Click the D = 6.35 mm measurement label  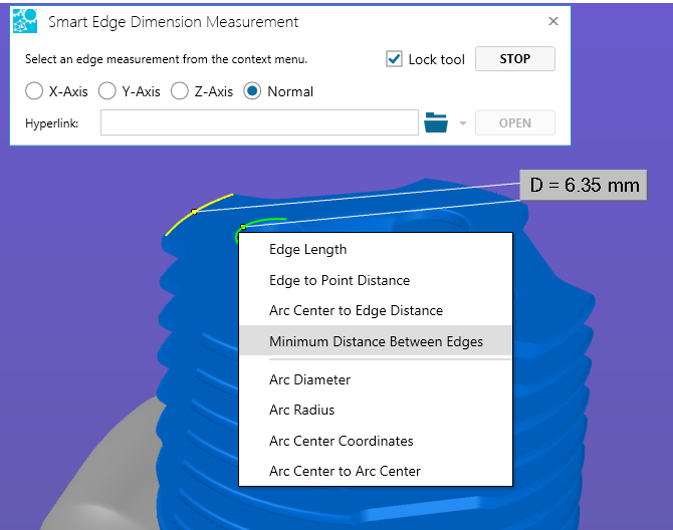tap(584, 185)
